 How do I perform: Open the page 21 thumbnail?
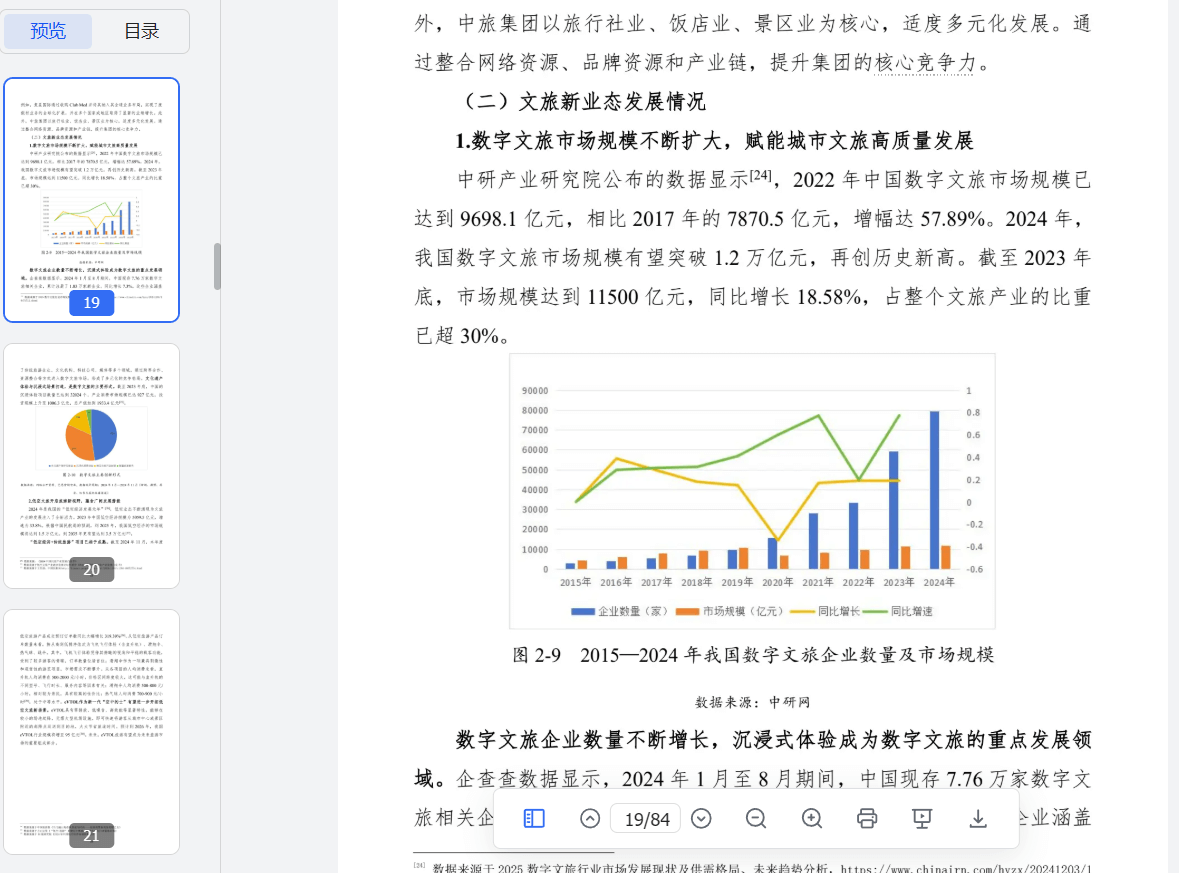(x=91, y=731)
